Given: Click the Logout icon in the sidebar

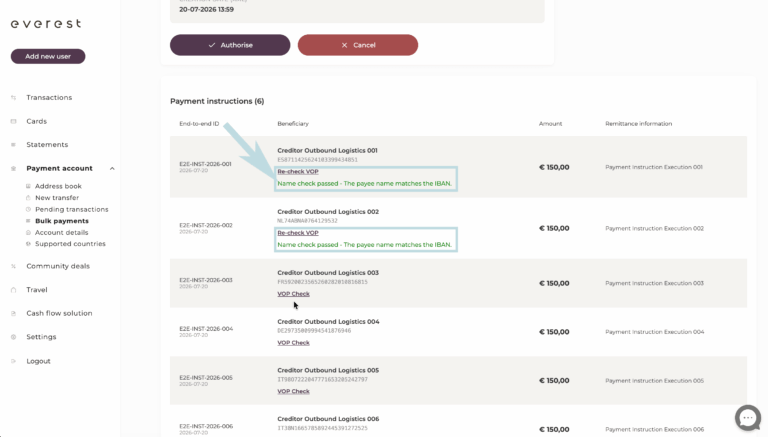Looking at the screenshot, I should [13, 361].
